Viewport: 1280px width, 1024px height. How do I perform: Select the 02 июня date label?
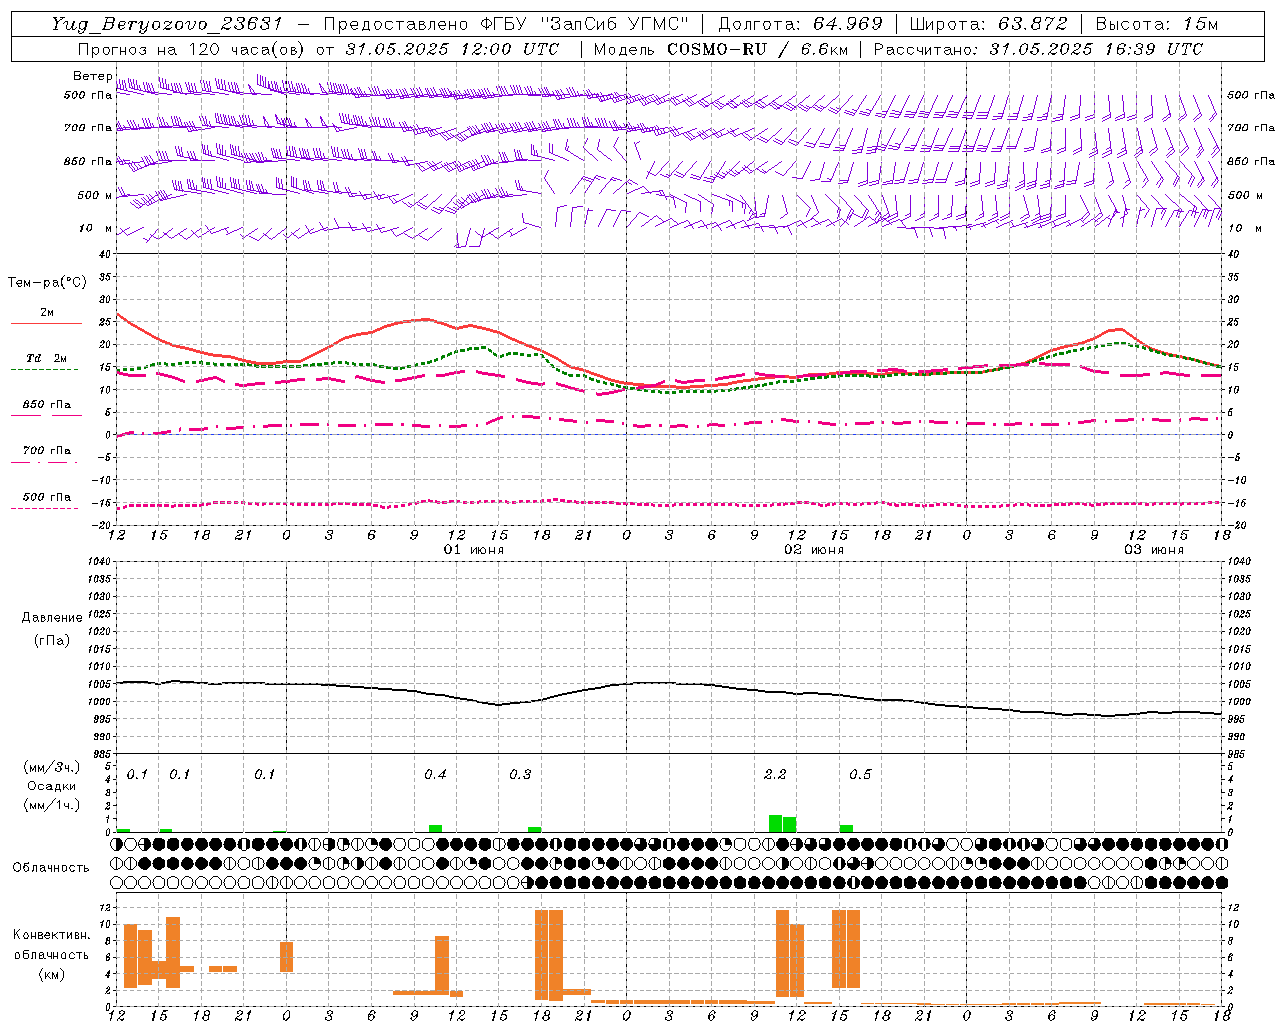[814, 550]
